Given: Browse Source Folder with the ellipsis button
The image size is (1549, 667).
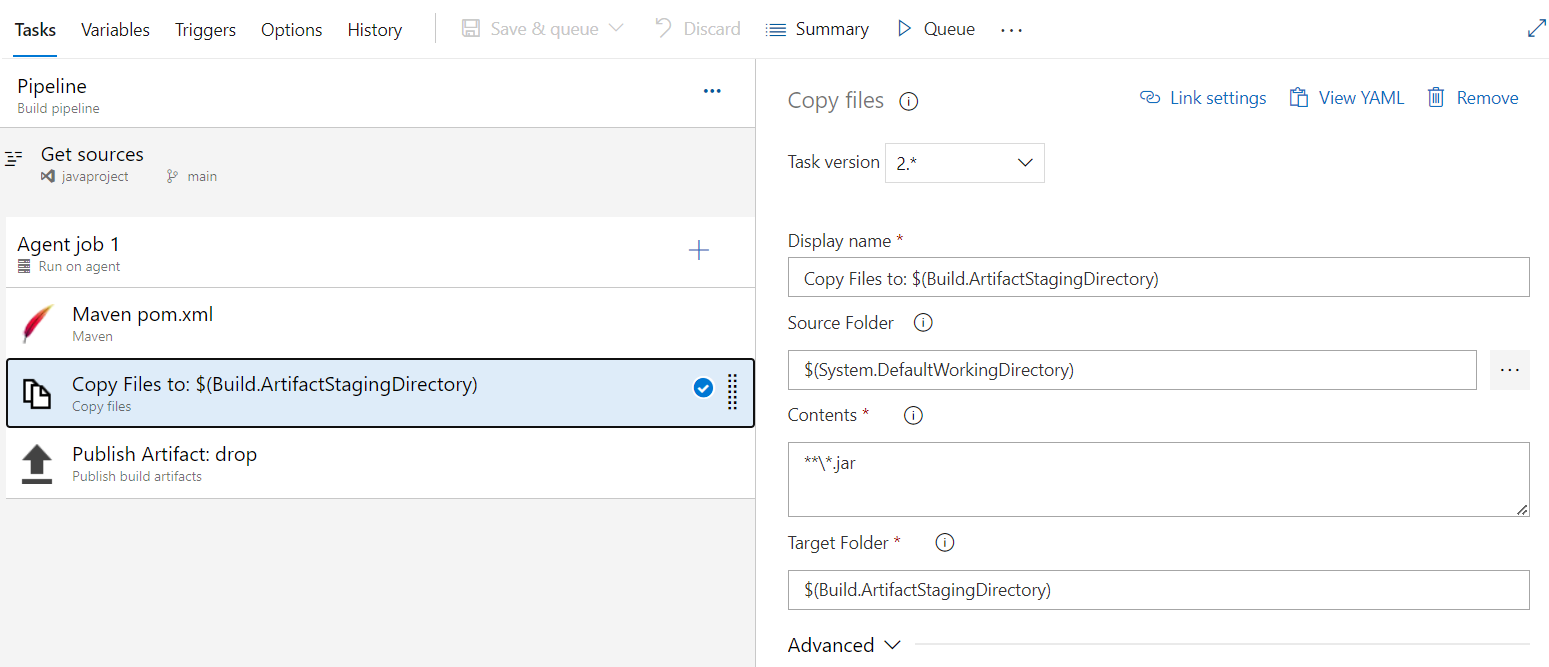Looking at the screenshot, I should (1509, 369).
